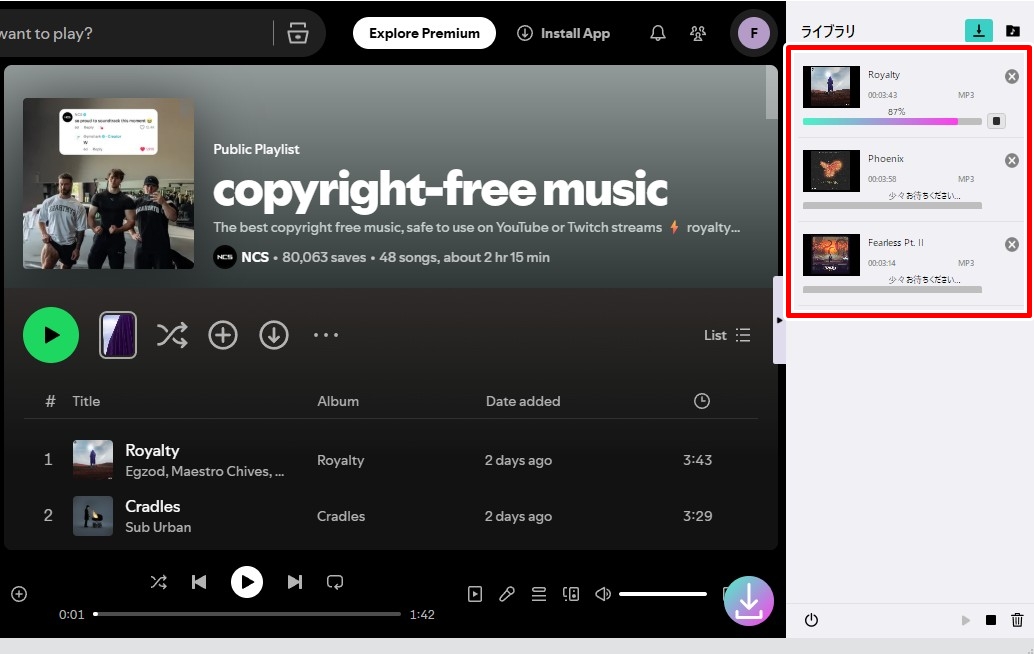The image size is (1034, 654).
Task: Stop the Royalty download in progress
Action: pyautogui.click(x=996, y=121)
